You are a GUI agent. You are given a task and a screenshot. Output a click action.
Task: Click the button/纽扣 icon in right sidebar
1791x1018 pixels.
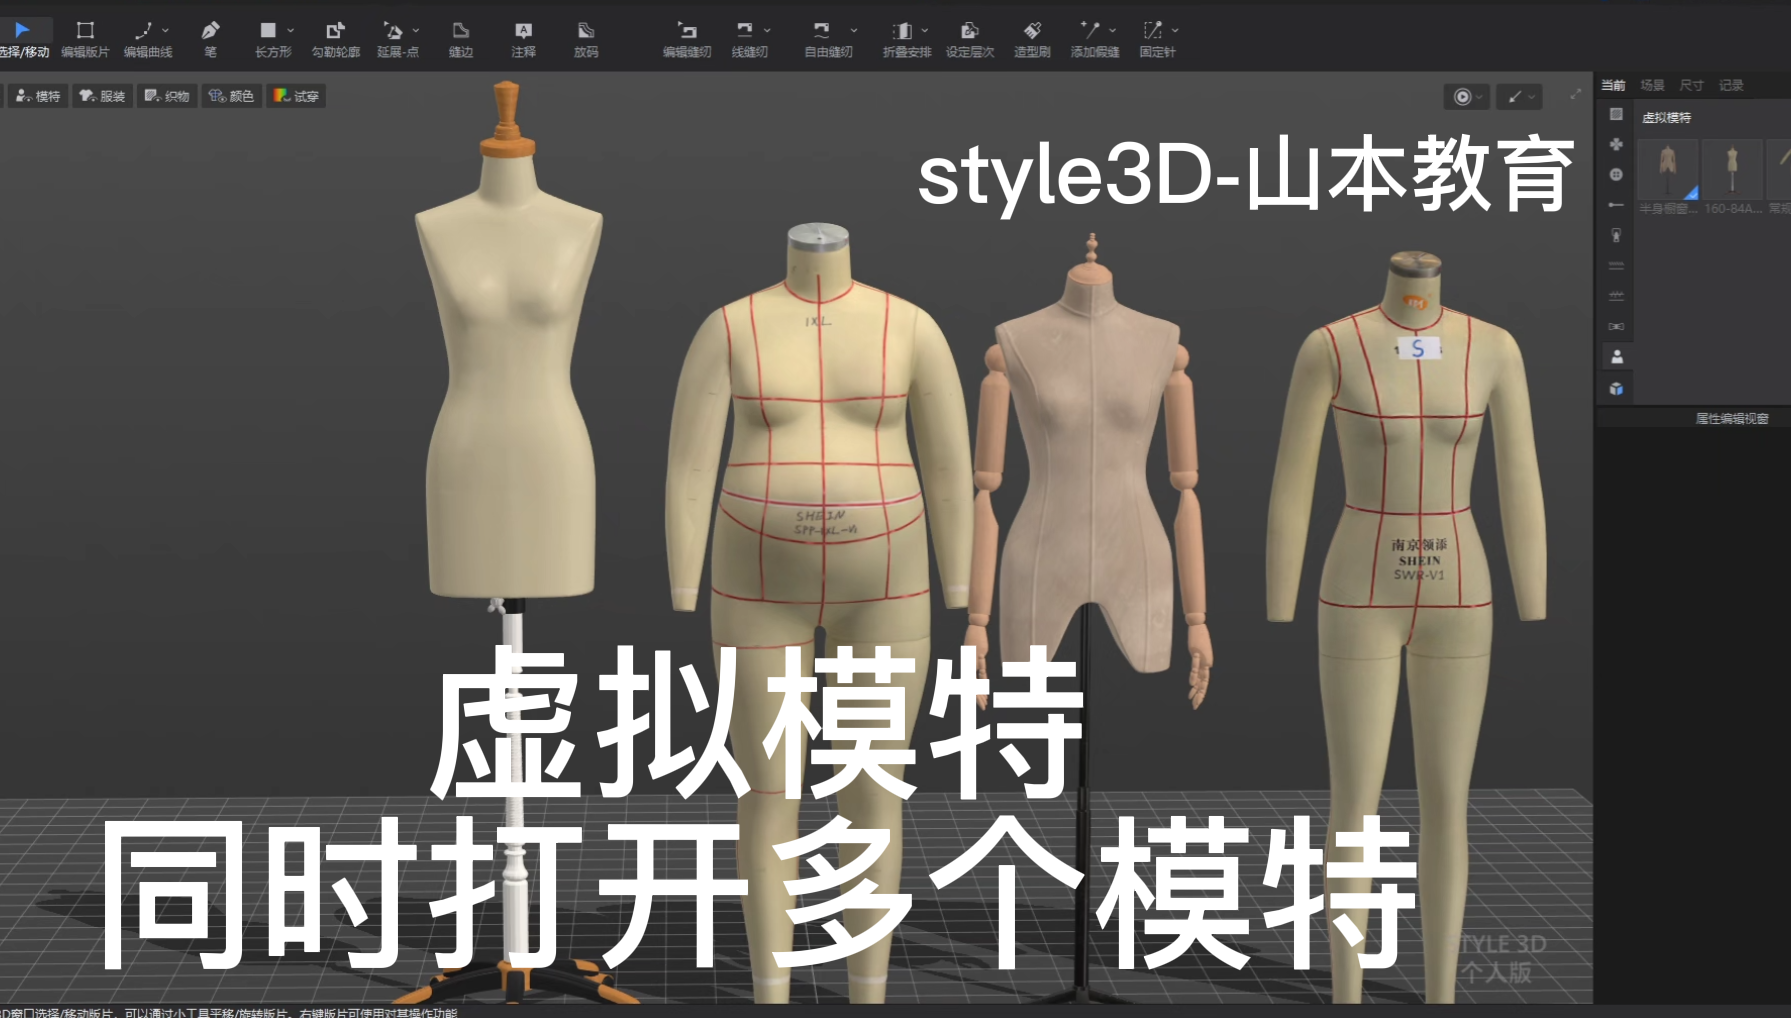(x=1616, y=174)
